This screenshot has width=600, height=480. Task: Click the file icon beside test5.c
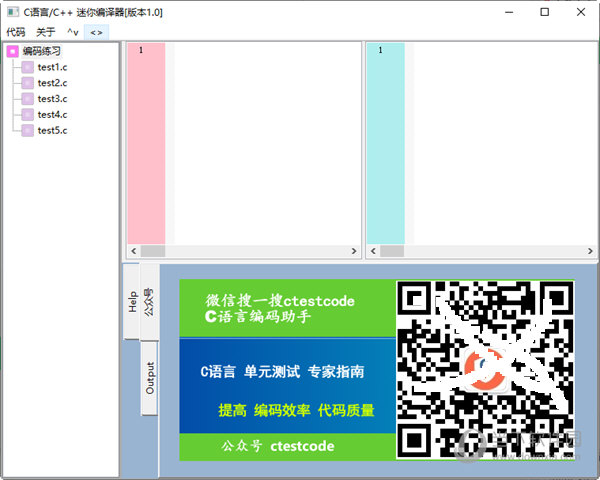[28, 131]
